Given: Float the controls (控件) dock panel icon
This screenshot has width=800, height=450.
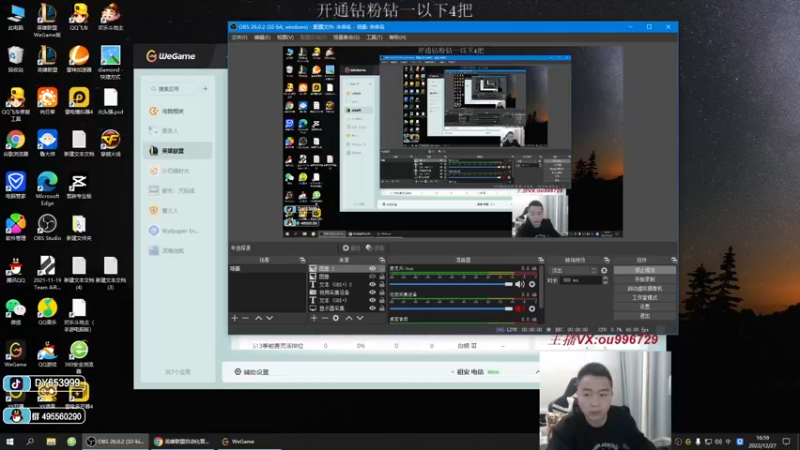Looking at the screenshot, I should pyautogui.click(x=674, y=260).
